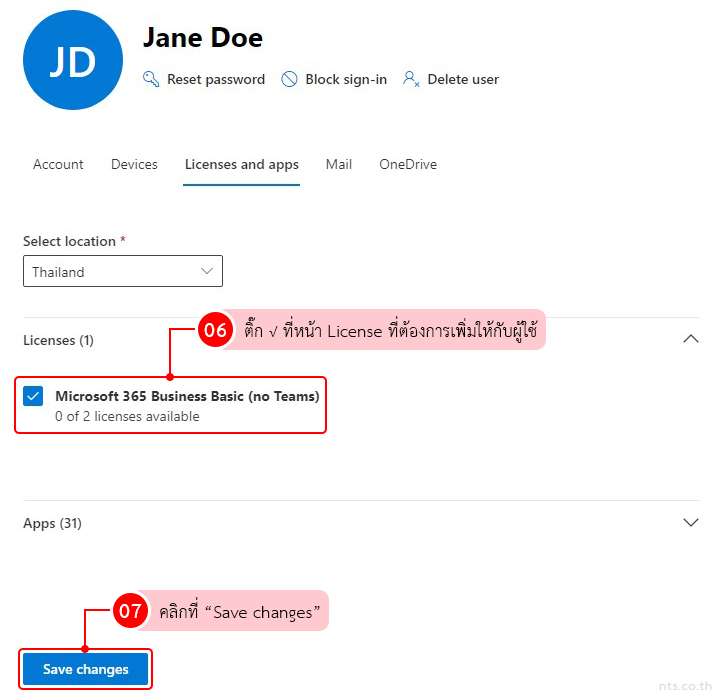Collapse the Licenses section chevron

click(x=690, y=340)
